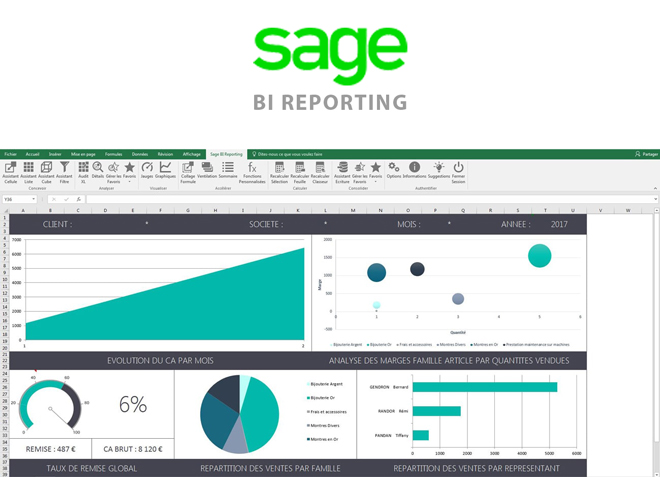This screenshot has height=477, width=660.
Task: Click the TAUX DE REMISE GLOBAL title
Action: click(91, 469)
